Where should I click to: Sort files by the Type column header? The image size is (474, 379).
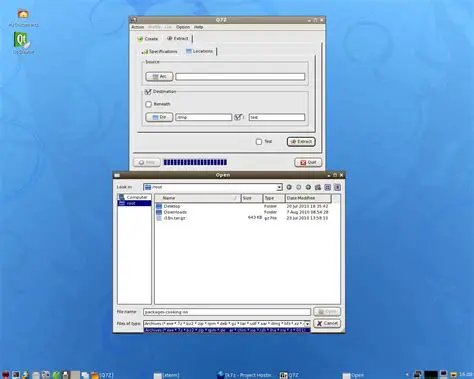tap(274, 198)
